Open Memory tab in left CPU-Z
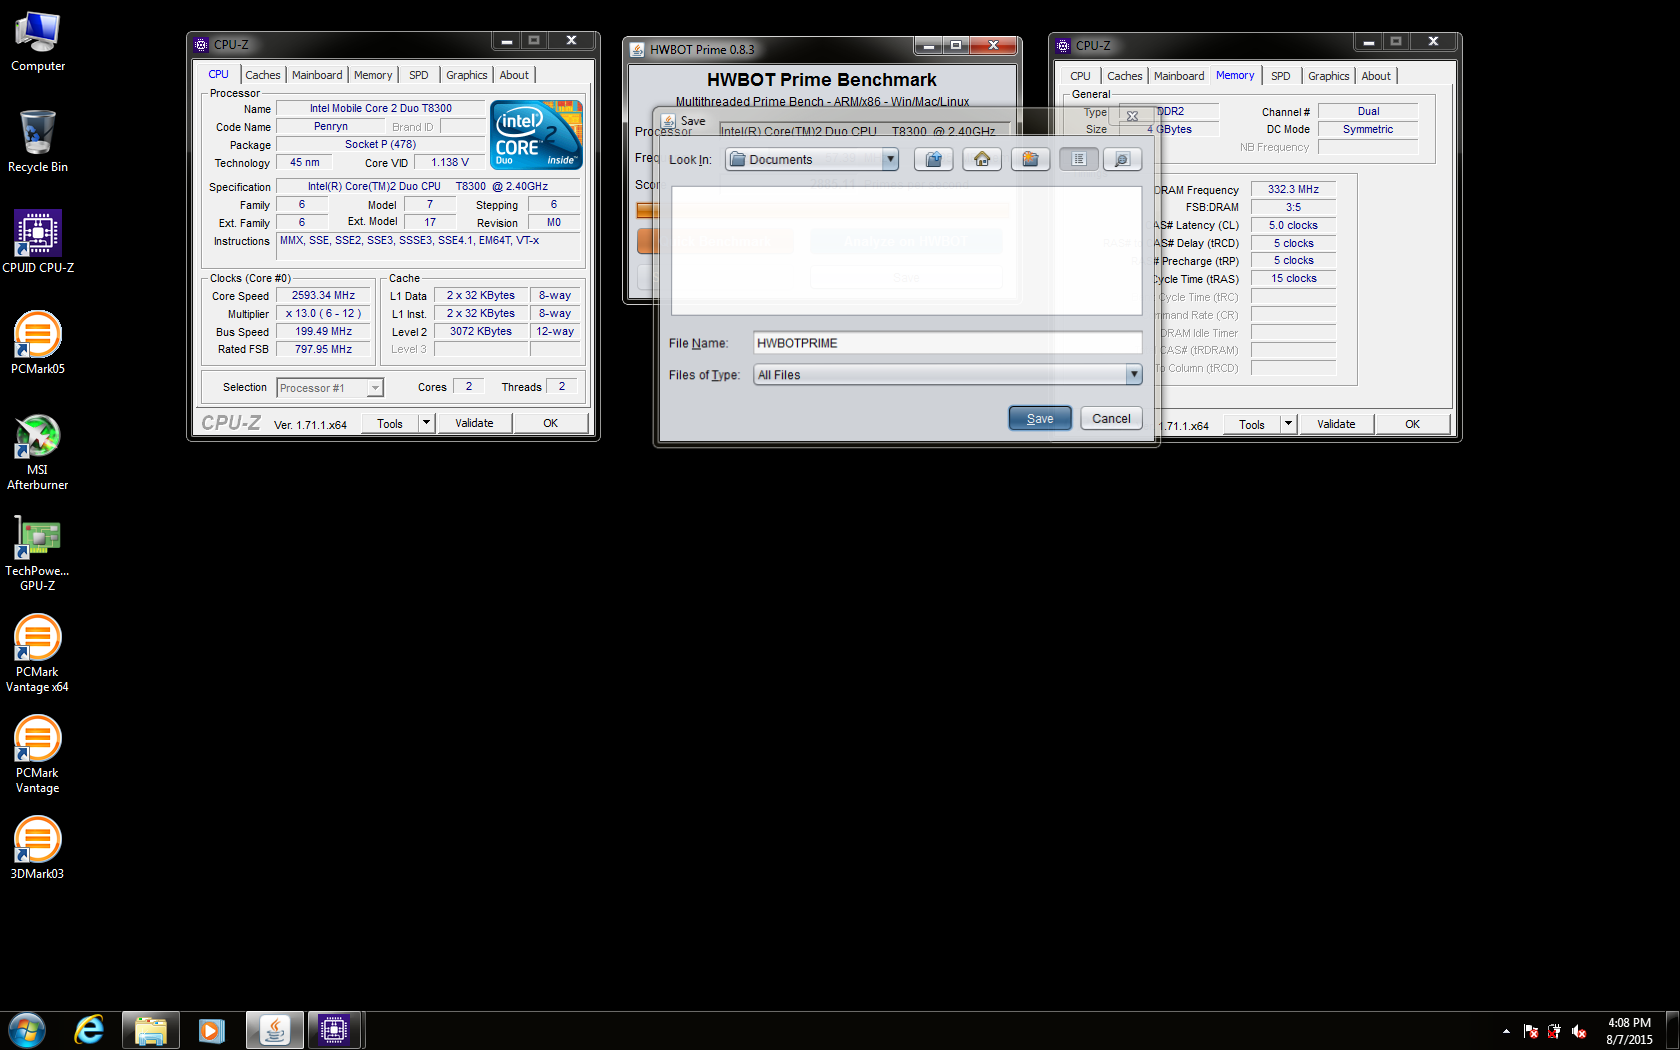Viewport: 1680px width, 1050px height. [373, 75]
